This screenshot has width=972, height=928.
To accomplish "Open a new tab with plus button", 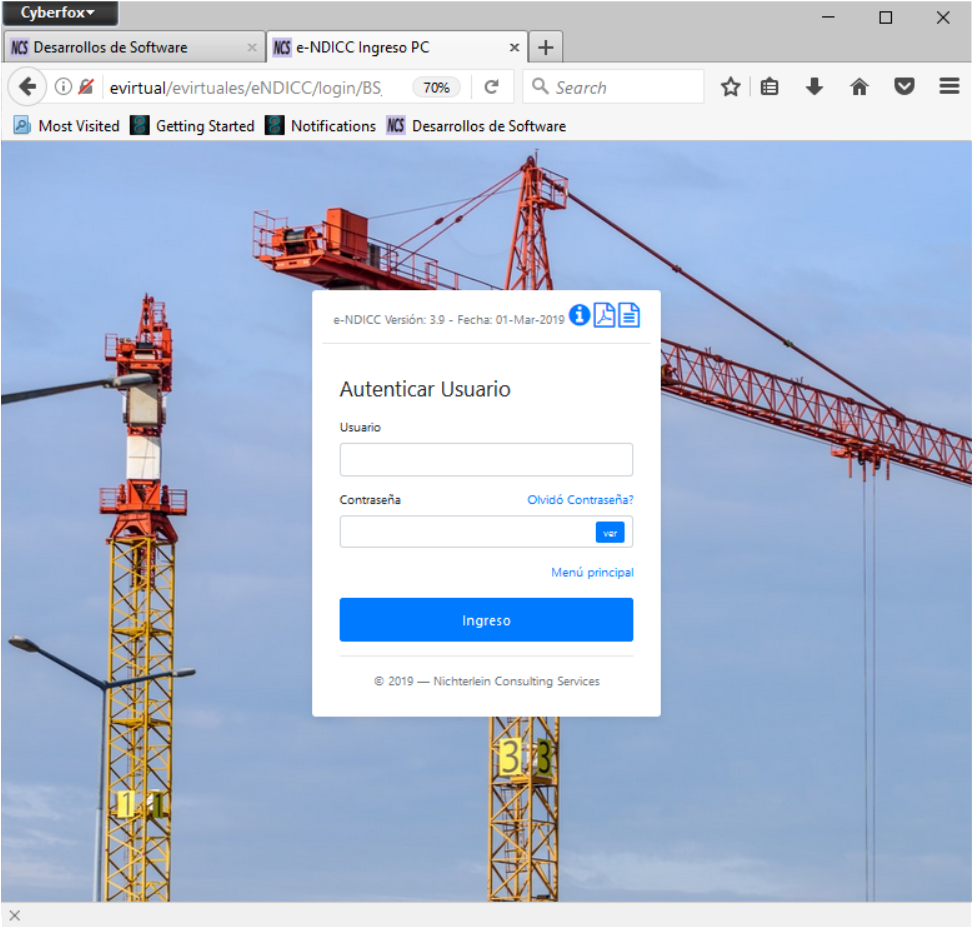I will [x=545, y=47].
